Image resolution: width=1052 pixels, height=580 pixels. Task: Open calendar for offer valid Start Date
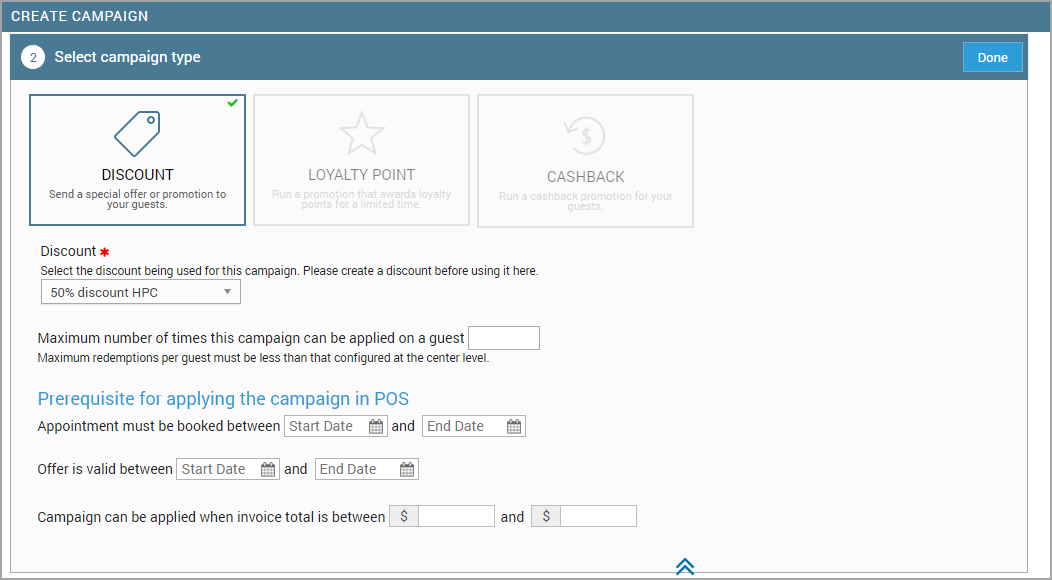click(x=268, y=469)
